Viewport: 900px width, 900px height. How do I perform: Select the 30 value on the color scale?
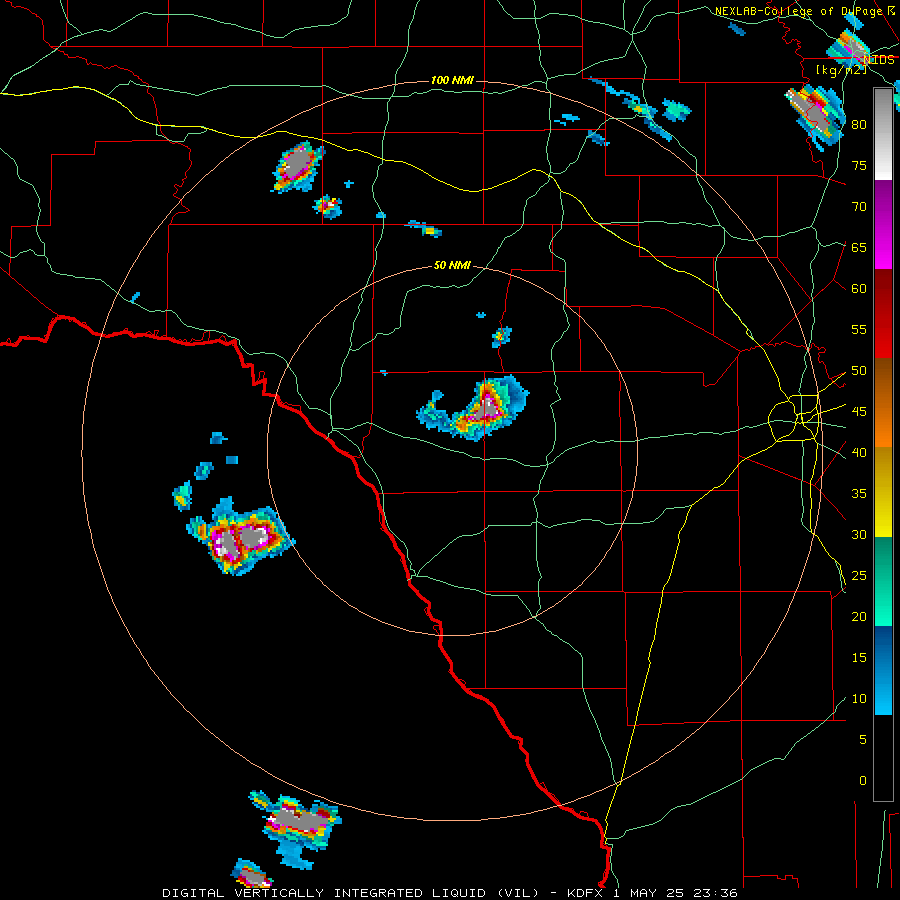(859, 534)
